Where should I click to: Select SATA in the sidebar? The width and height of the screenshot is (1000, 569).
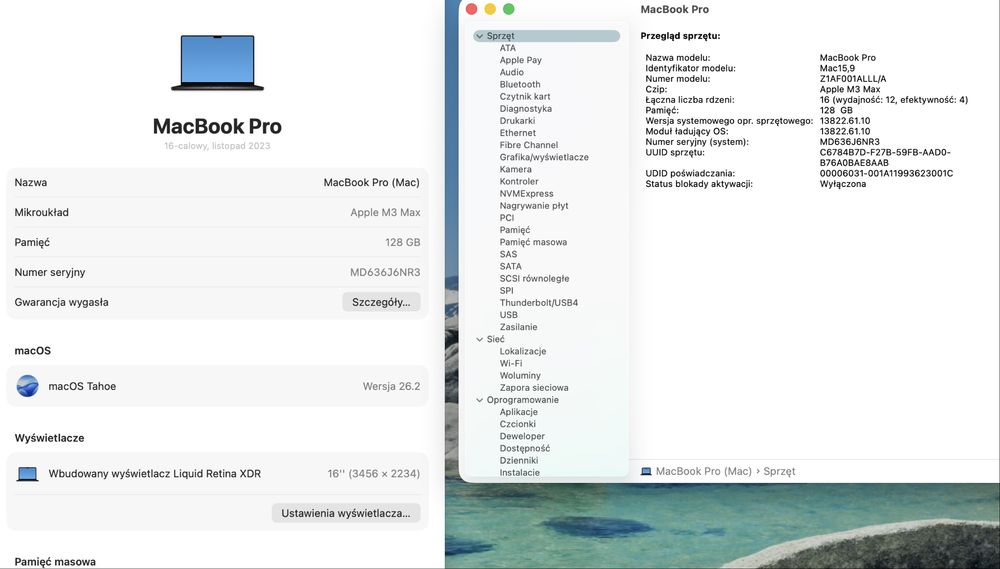pos(510,266)
